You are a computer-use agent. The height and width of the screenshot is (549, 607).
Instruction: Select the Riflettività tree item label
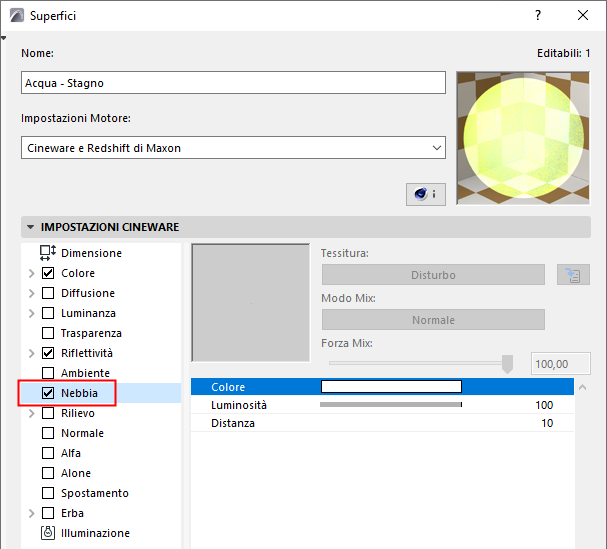(x=87, y=353)
